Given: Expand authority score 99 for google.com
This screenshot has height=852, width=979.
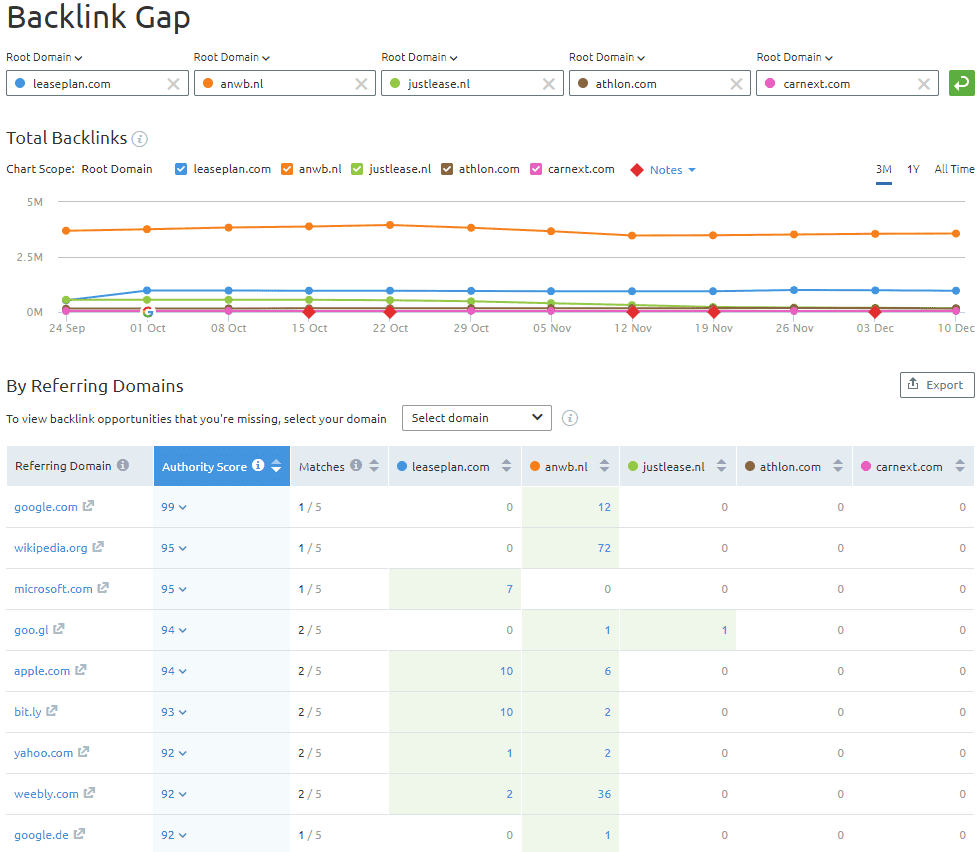Looking at the screenshot, I should [x=174, y=507].
